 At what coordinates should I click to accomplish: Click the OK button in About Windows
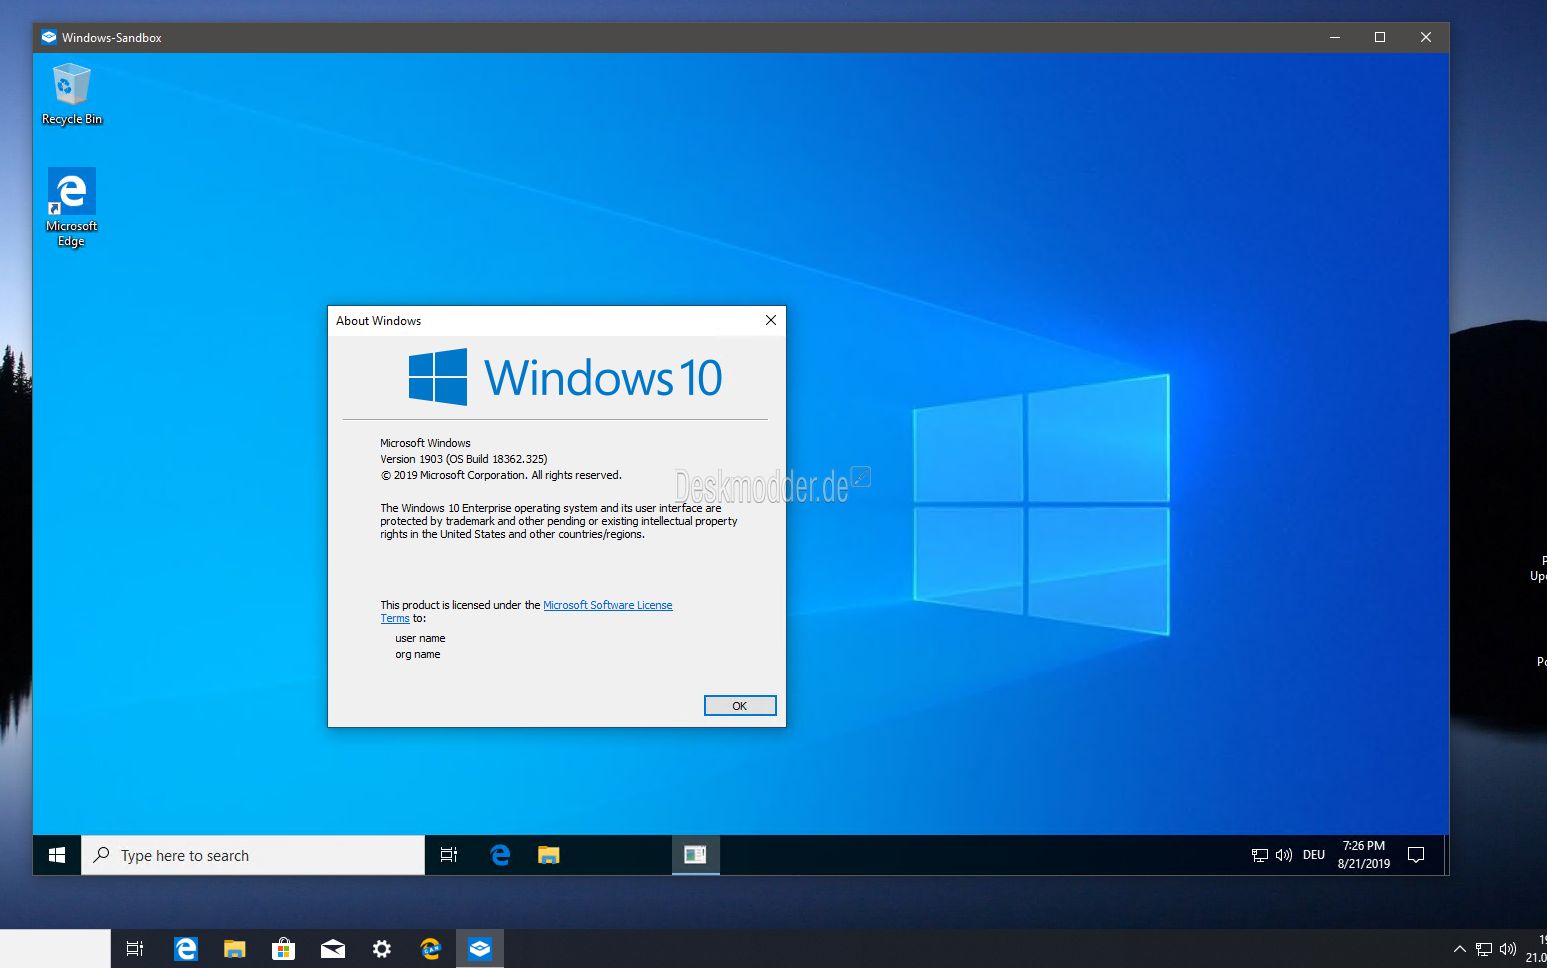pyautogui.click(x=740, y=706)
